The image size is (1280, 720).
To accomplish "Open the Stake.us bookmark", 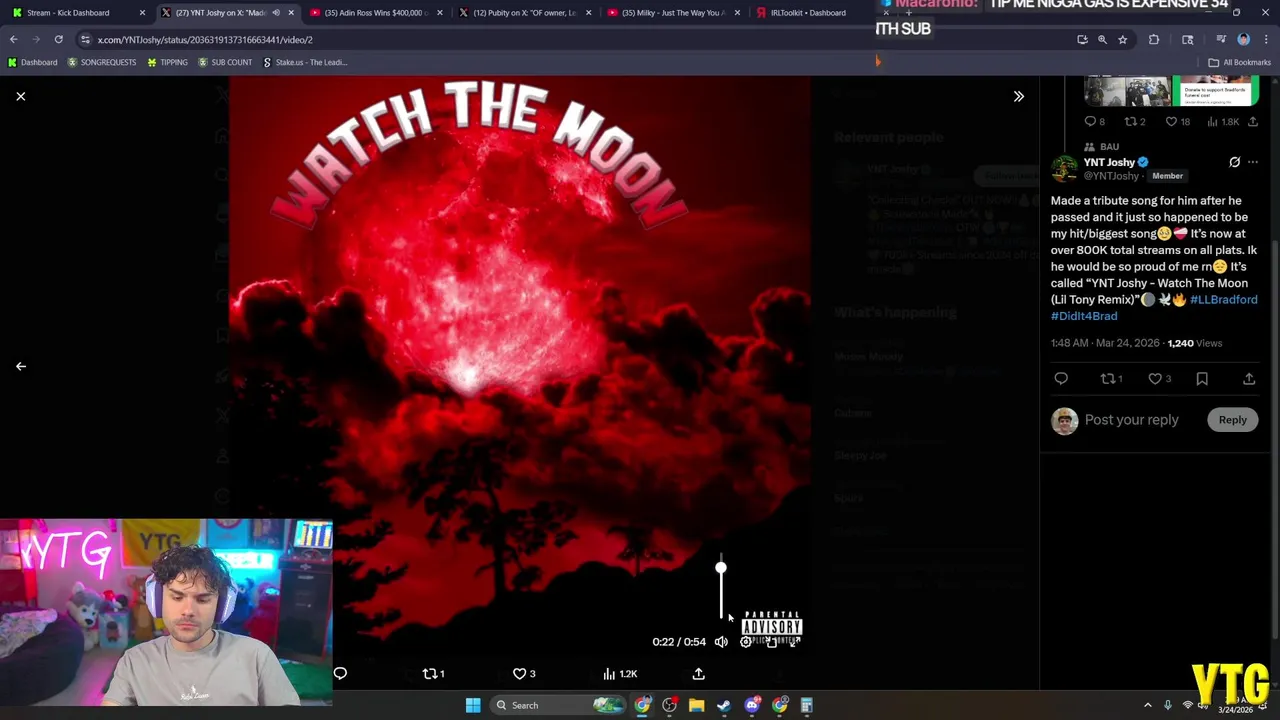I will [x=305, y=62].
